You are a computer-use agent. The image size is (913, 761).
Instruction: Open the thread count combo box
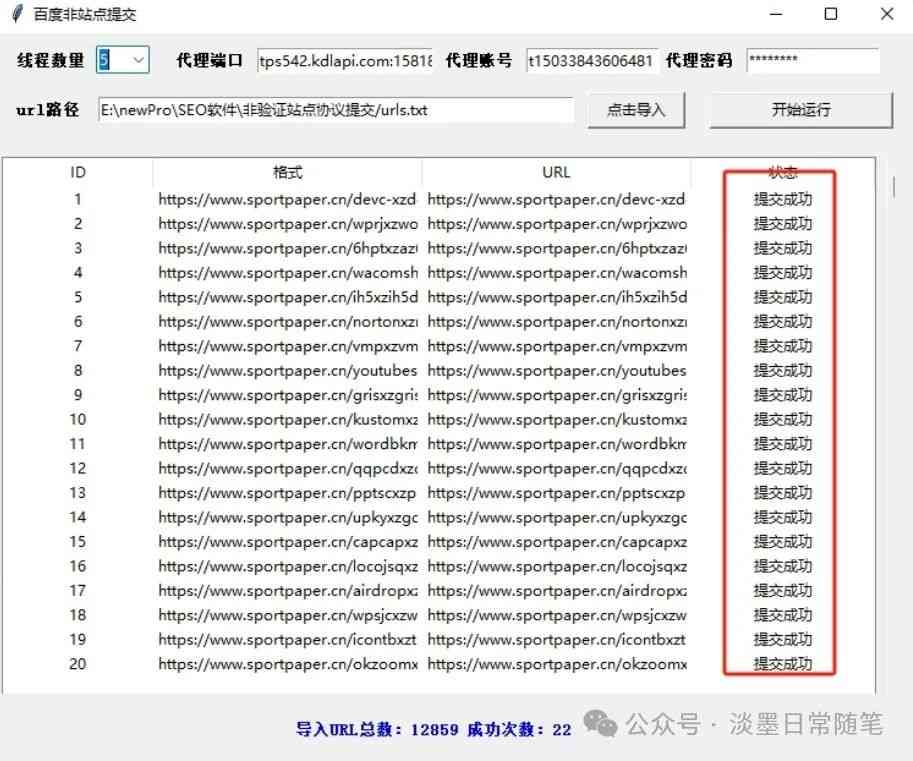(123, 60)
